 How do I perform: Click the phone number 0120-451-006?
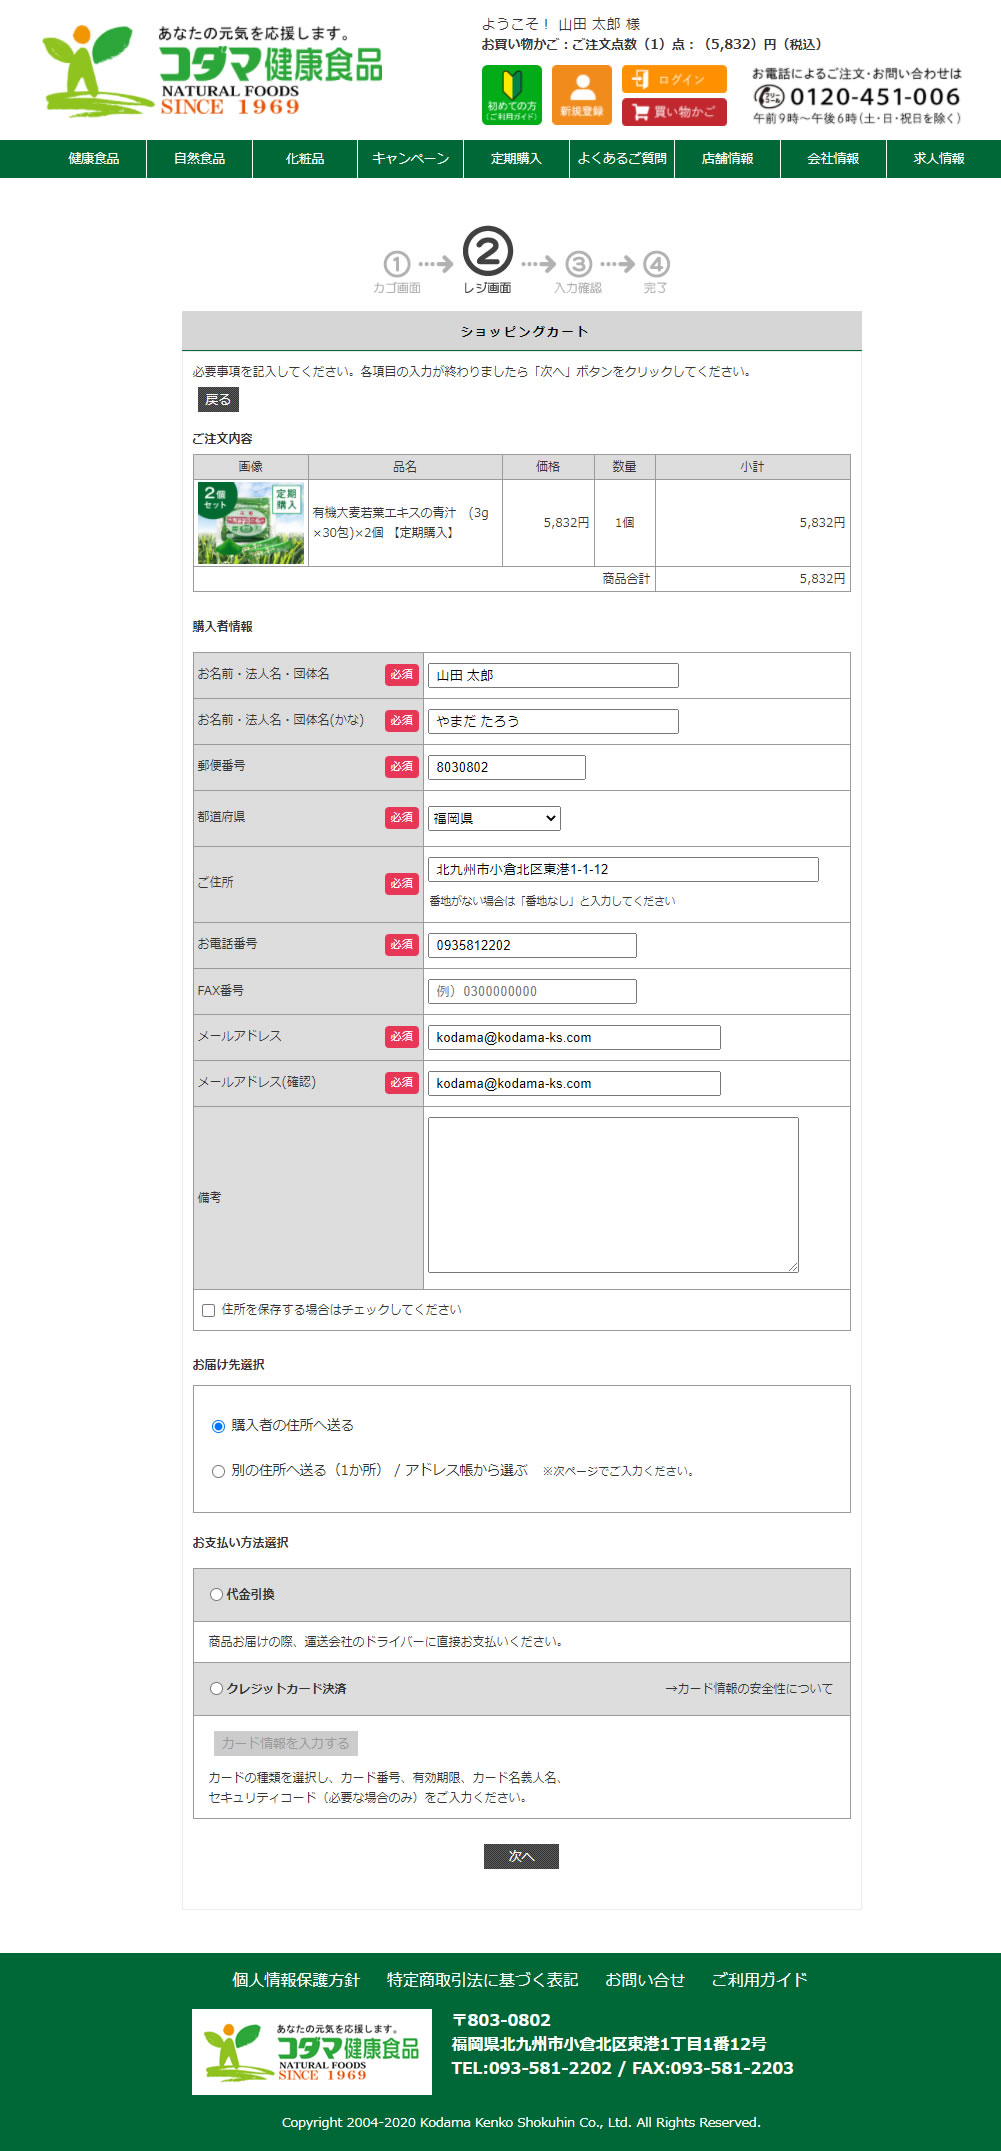pyautogui.click(x=875, y=97)
